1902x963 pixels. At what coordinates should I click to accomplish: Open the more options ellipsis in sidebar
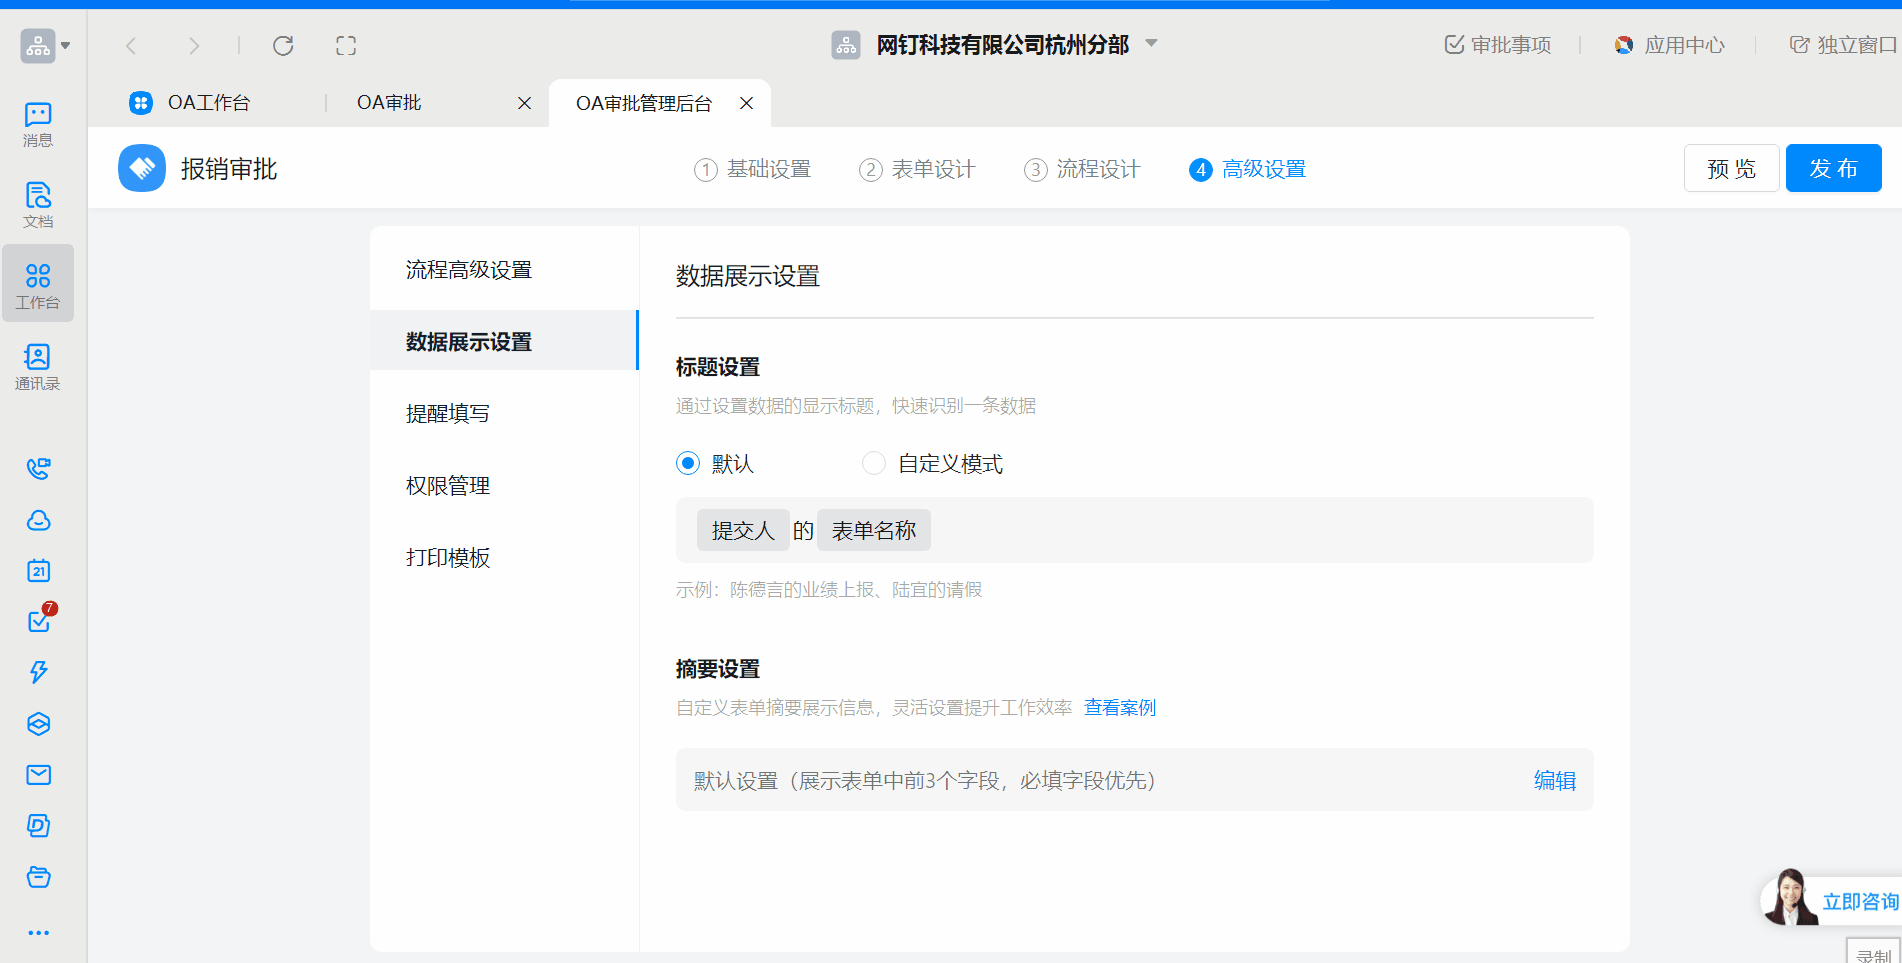38,933
